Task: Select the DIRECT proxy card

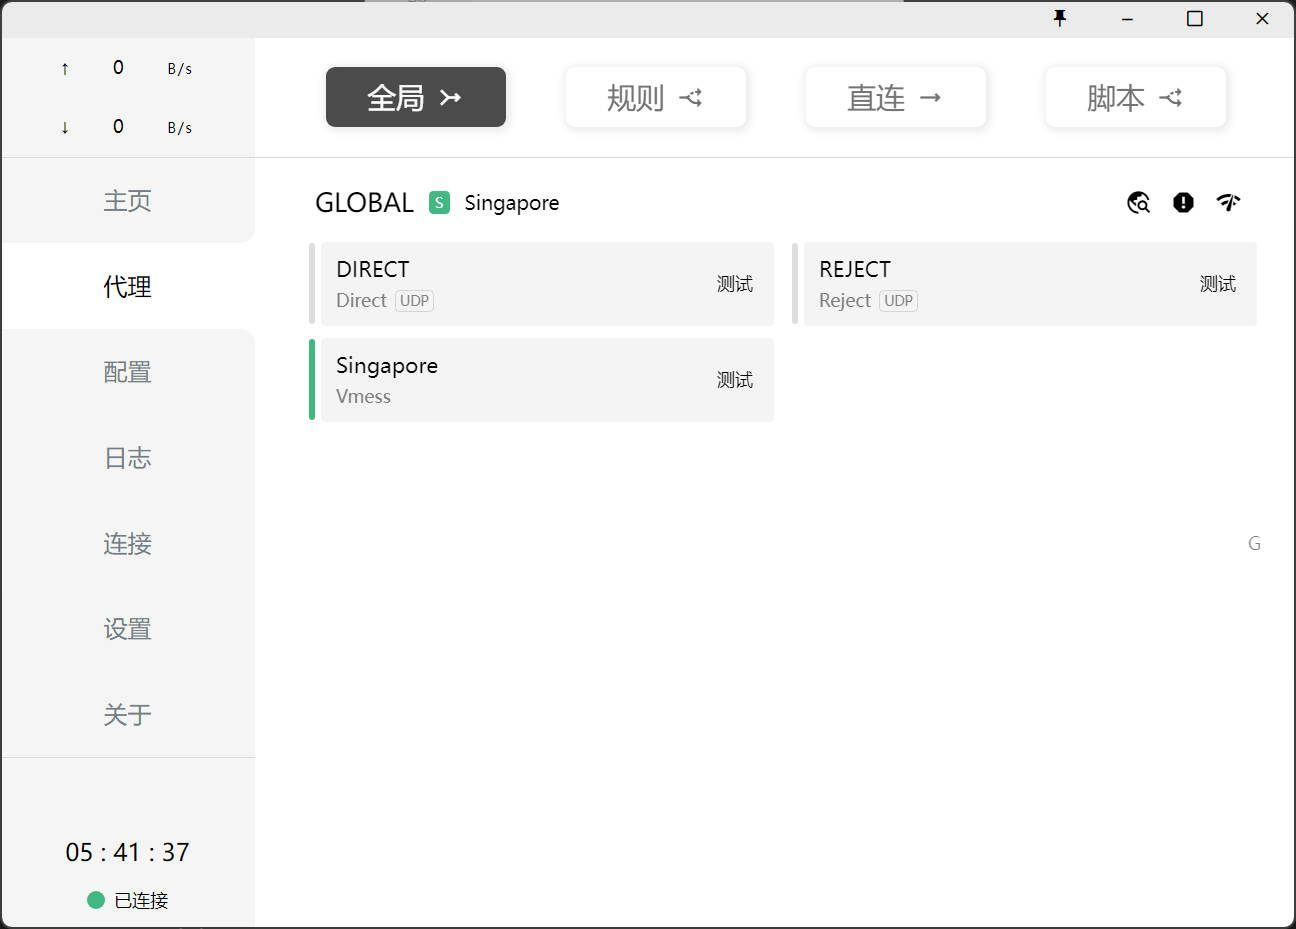Action: click(520, 284)
